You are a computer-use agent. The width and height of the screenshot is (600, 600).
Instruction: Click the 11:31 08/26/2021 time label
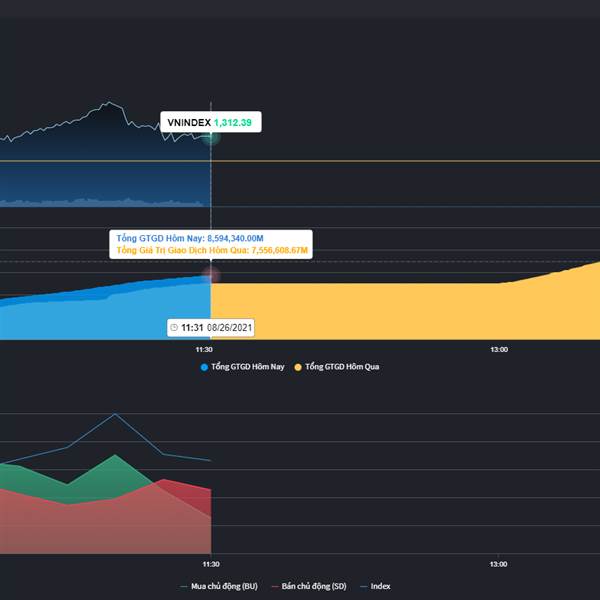tap(211, 328)
